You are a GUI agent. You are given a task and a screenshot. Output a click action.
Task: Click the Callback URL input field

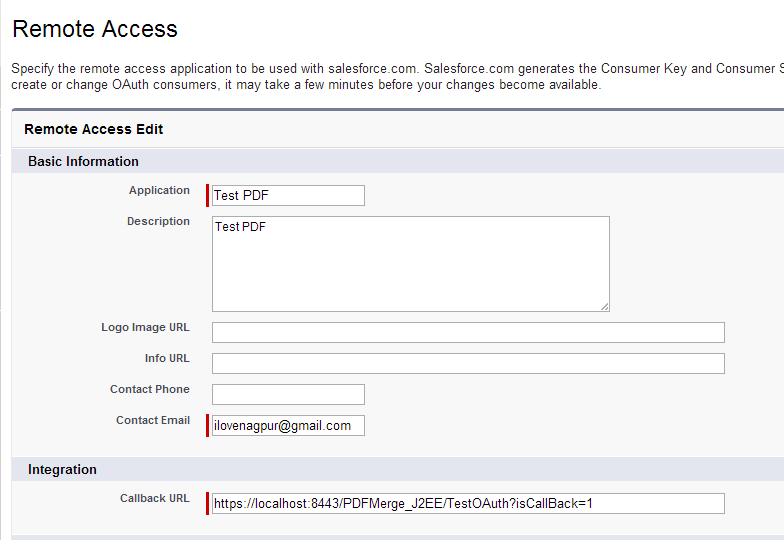coord(468,504)
